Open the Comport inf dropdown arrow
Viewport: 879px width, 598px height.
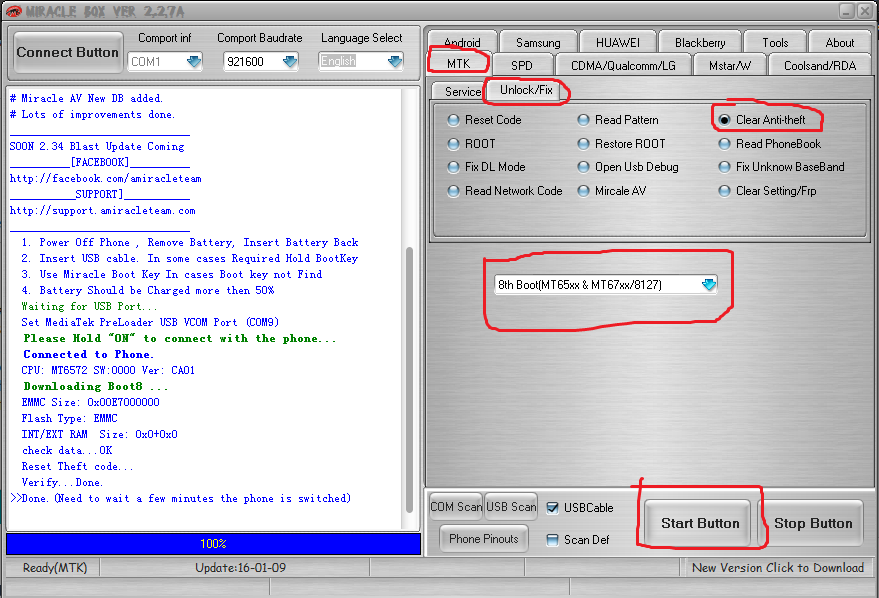pyautogui.click(x=194, y=61)
